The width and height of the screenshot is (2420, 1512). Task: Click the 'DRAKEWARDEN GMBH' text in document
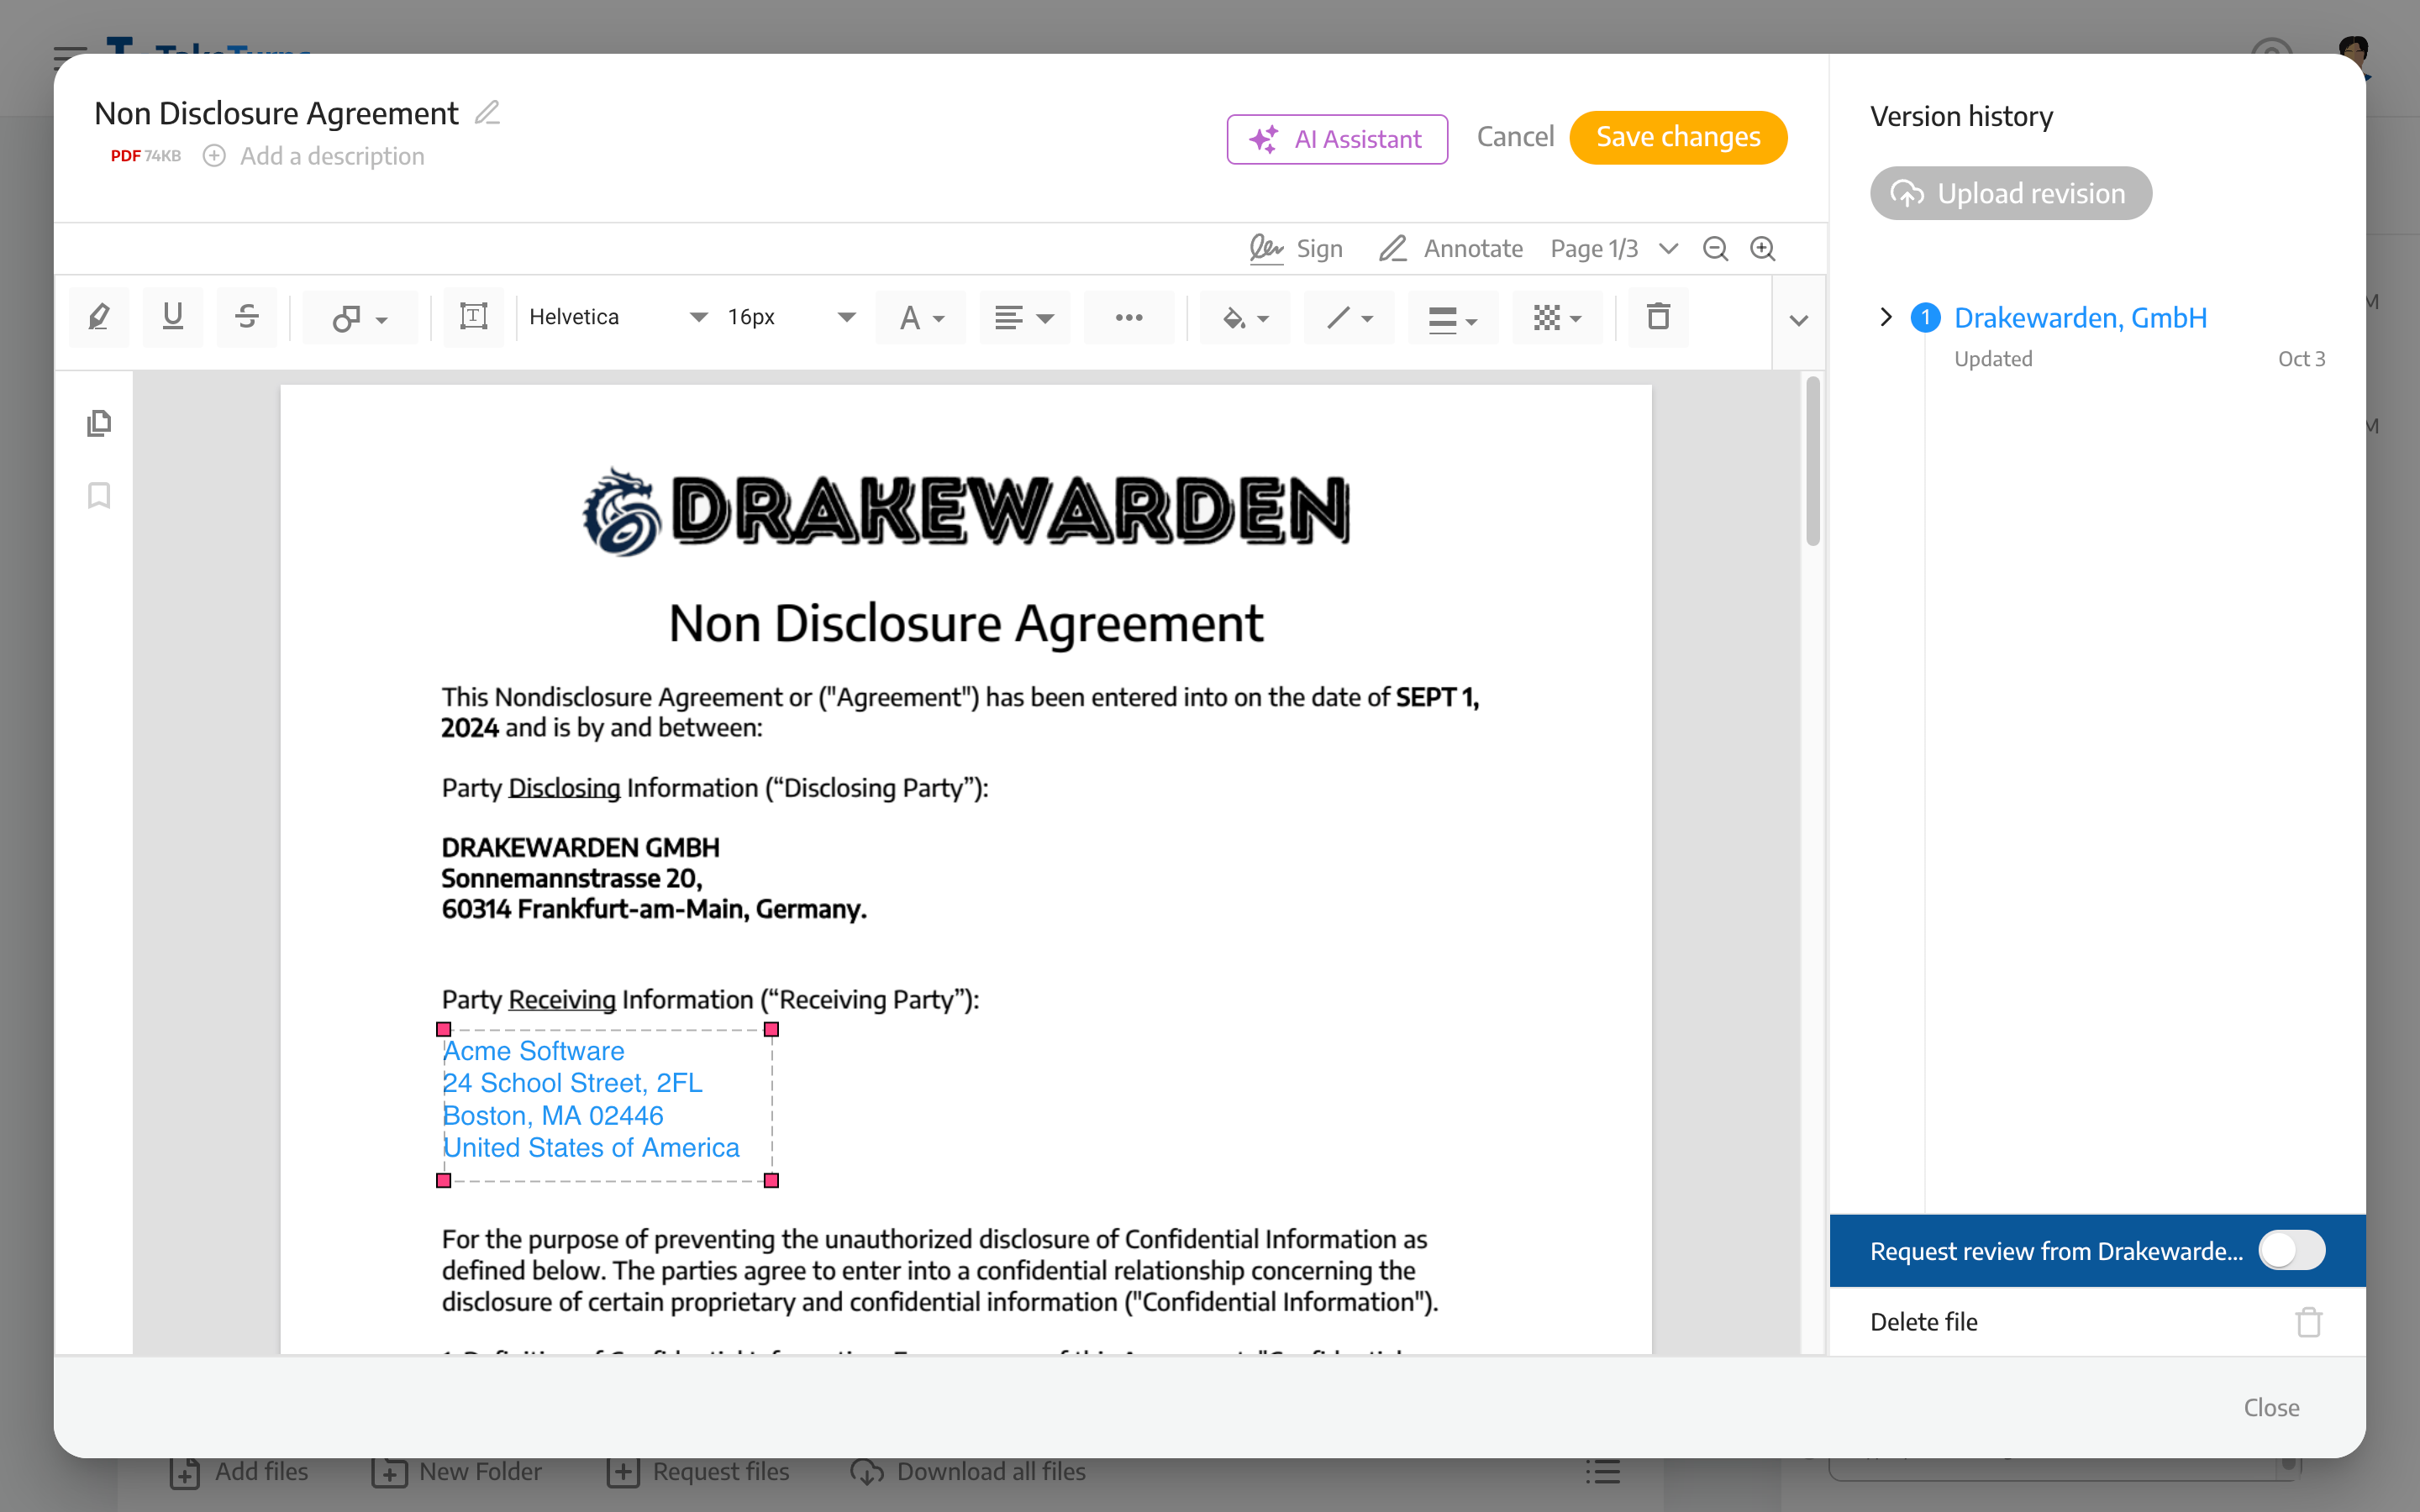tap(580, 847)
